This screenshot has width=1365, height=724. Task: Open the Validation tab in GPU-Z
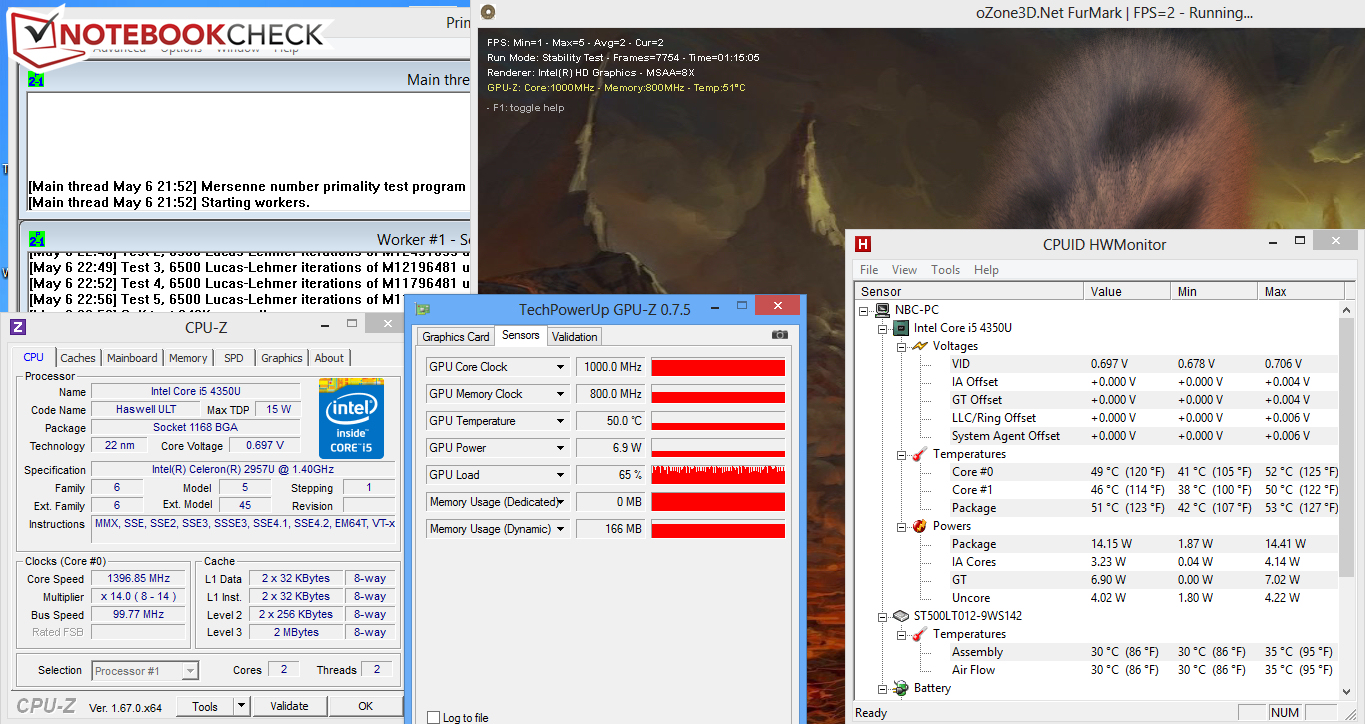(x=575, y=337)
